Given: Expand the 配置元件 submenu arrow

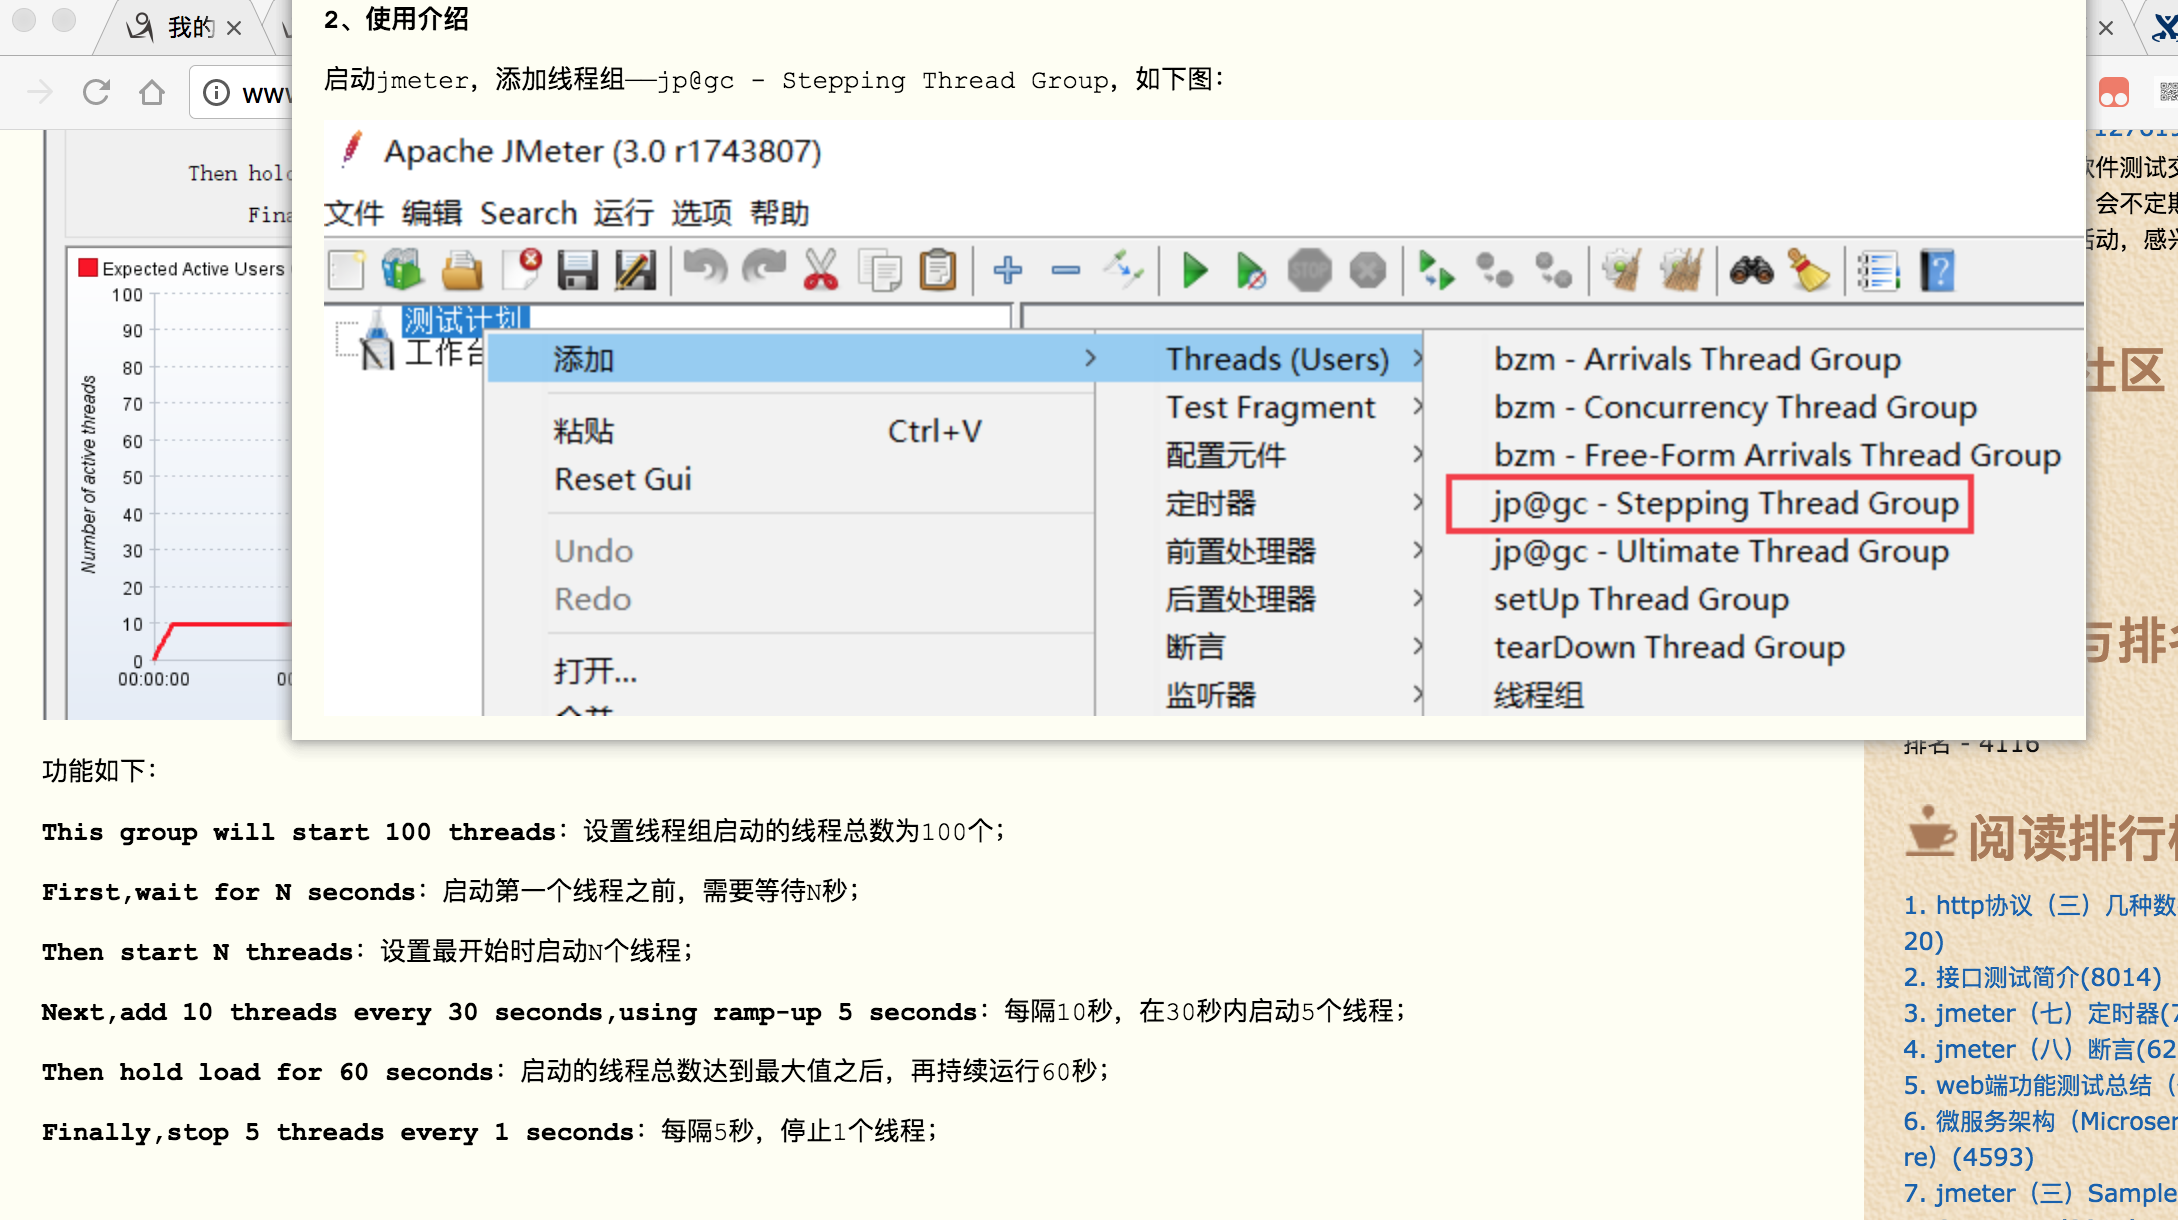Looking at the screenshot, I should tap(1417, 454).
